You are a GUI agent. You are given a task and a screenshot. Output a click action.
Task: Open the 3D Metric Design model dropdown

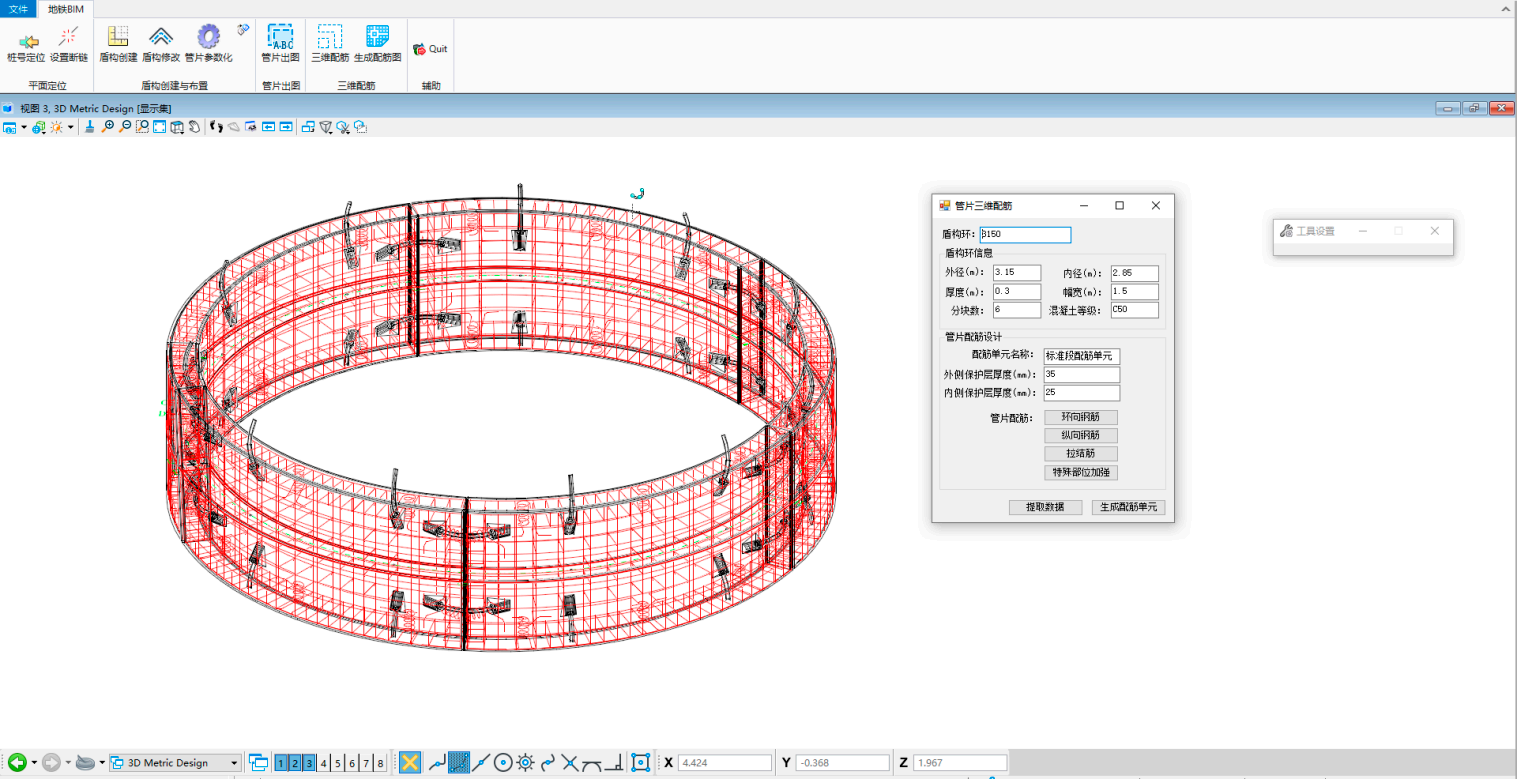pos(234,763)
